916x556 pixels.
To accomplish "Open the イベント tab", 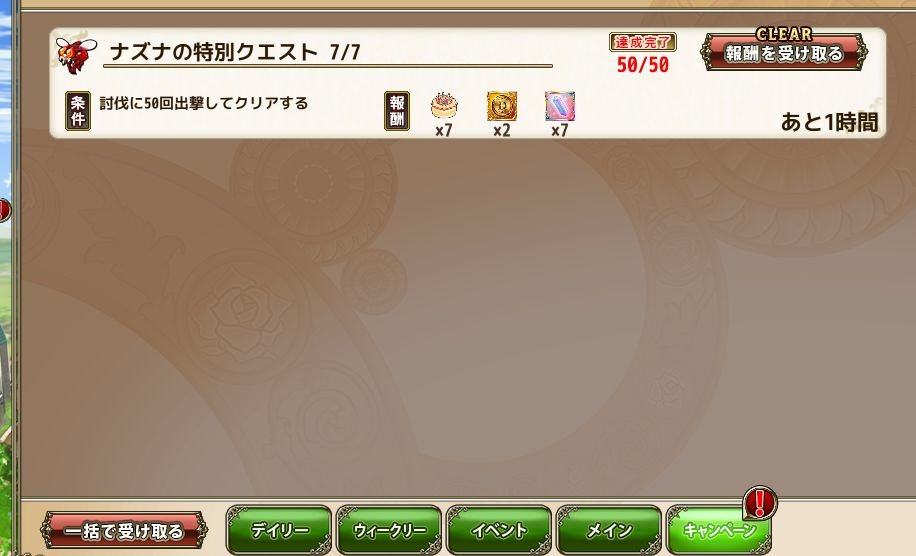I will point(499,530).
